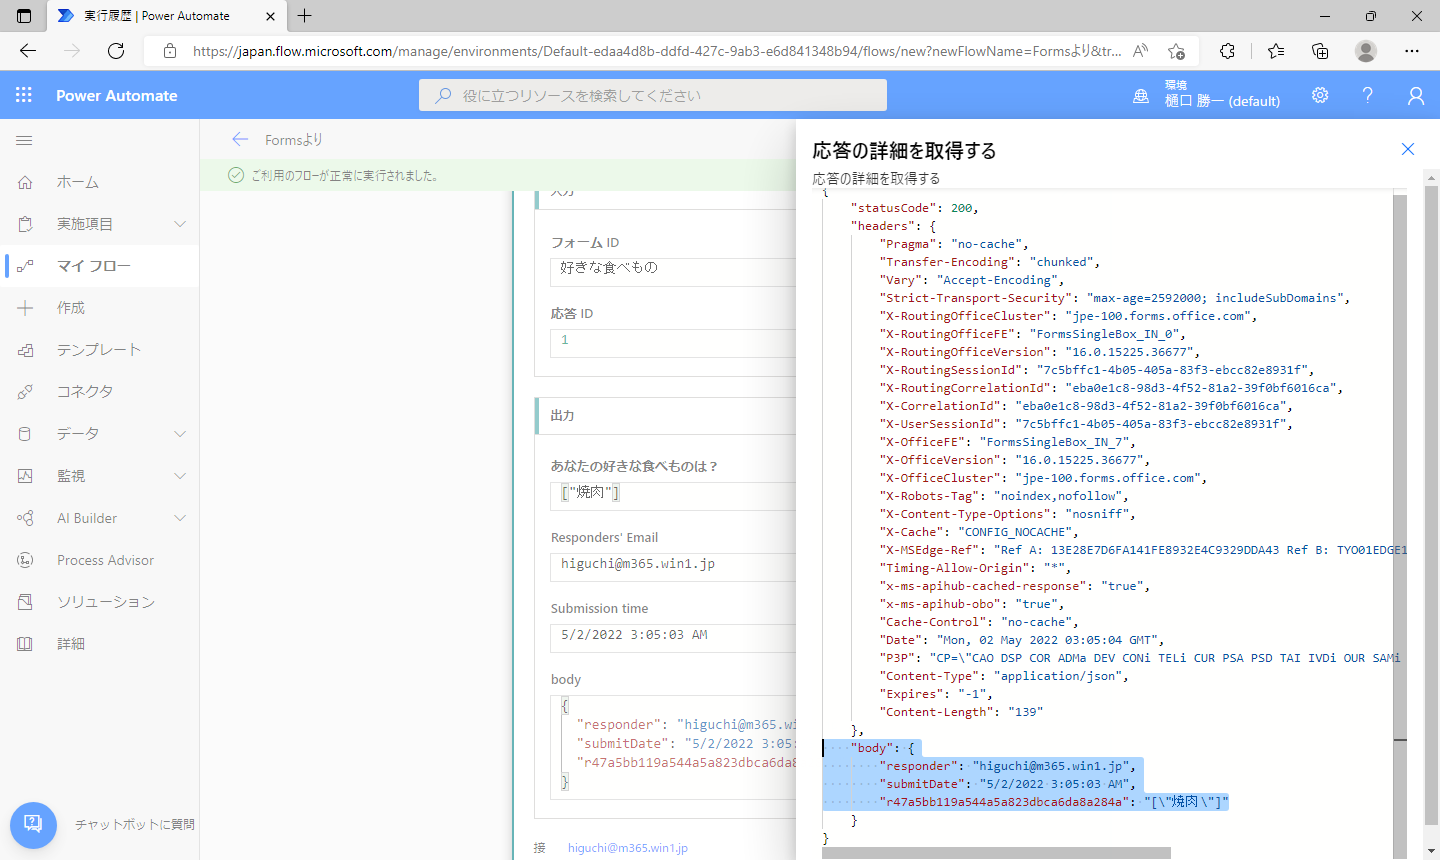Viewport: 1440px width, 860px height.
Task: Click the browser back button
Action: coord(28,51)
